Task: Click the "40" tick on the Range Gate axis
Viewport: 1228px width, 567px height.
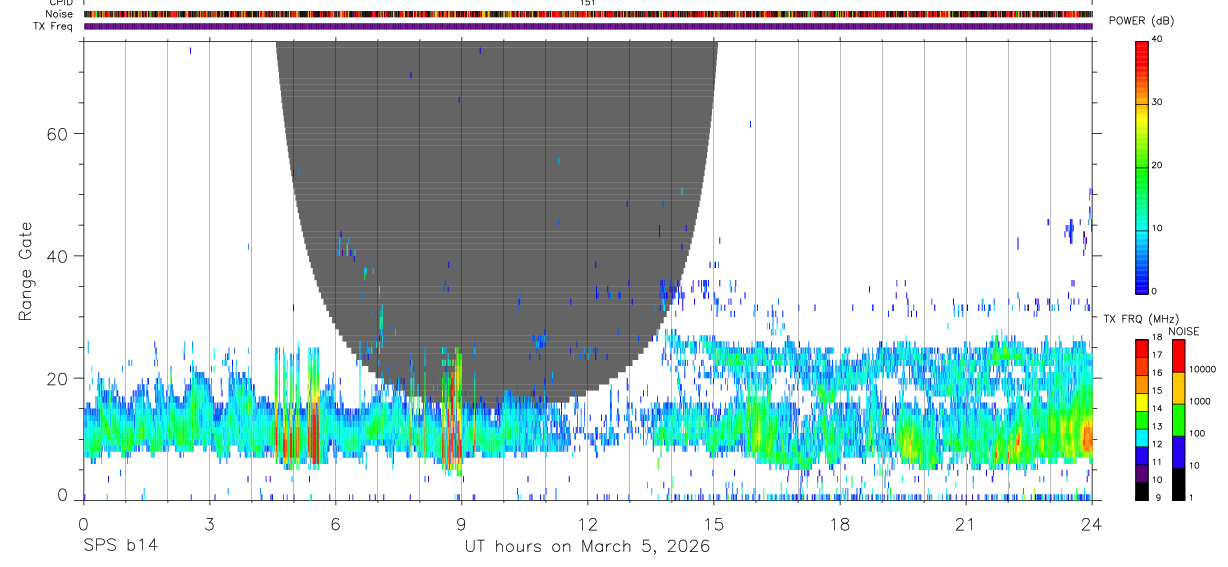Action: [59, 256]
